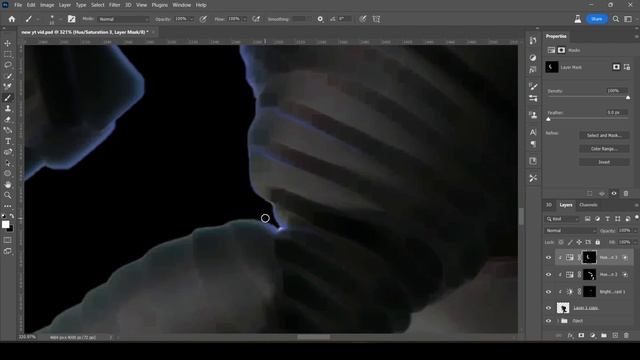
Task: Toggle mask visibility eye in Properties panel
Action: pos(614,193)
